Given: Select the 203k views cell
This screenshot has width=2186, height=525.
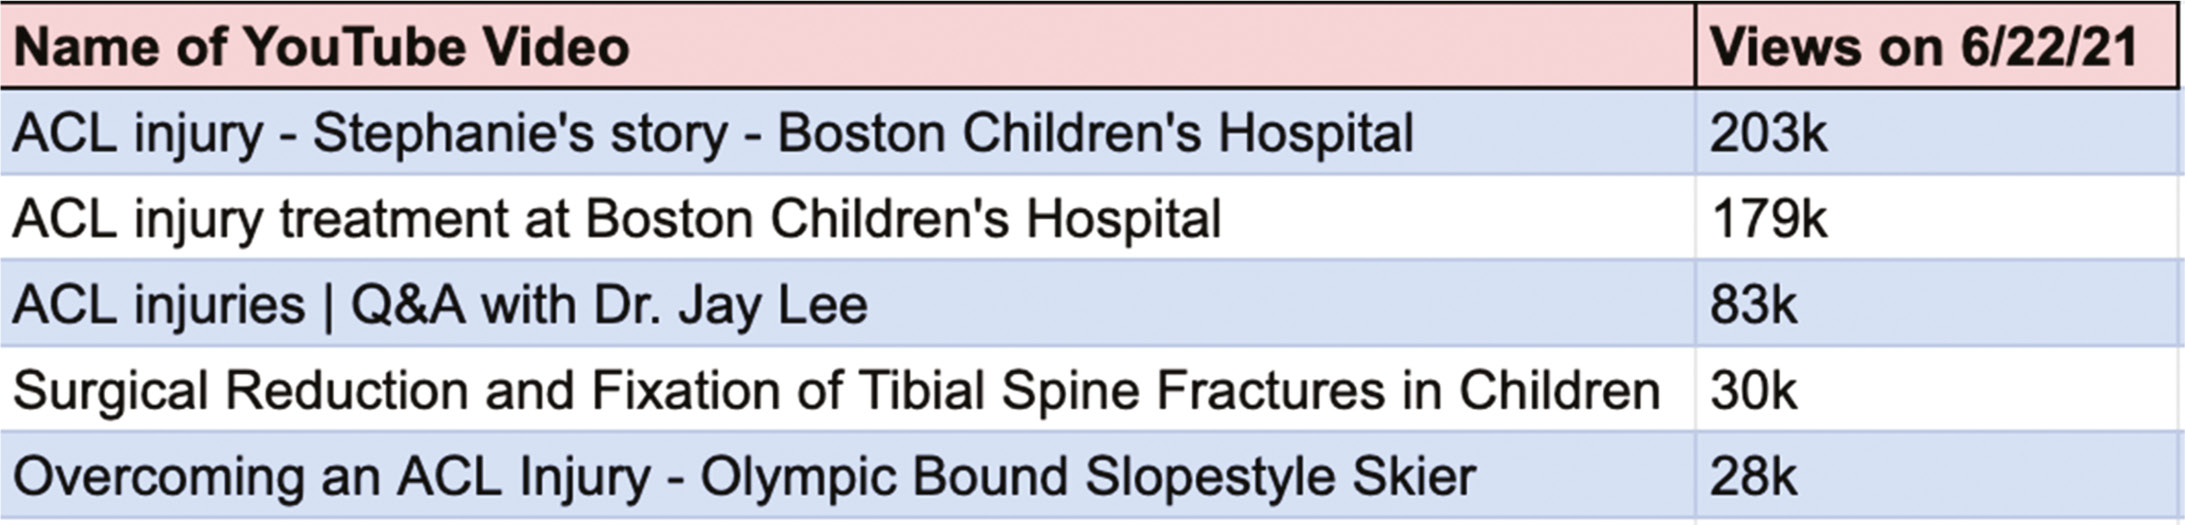Looking at the screenshot, I should click(1938, 133).
